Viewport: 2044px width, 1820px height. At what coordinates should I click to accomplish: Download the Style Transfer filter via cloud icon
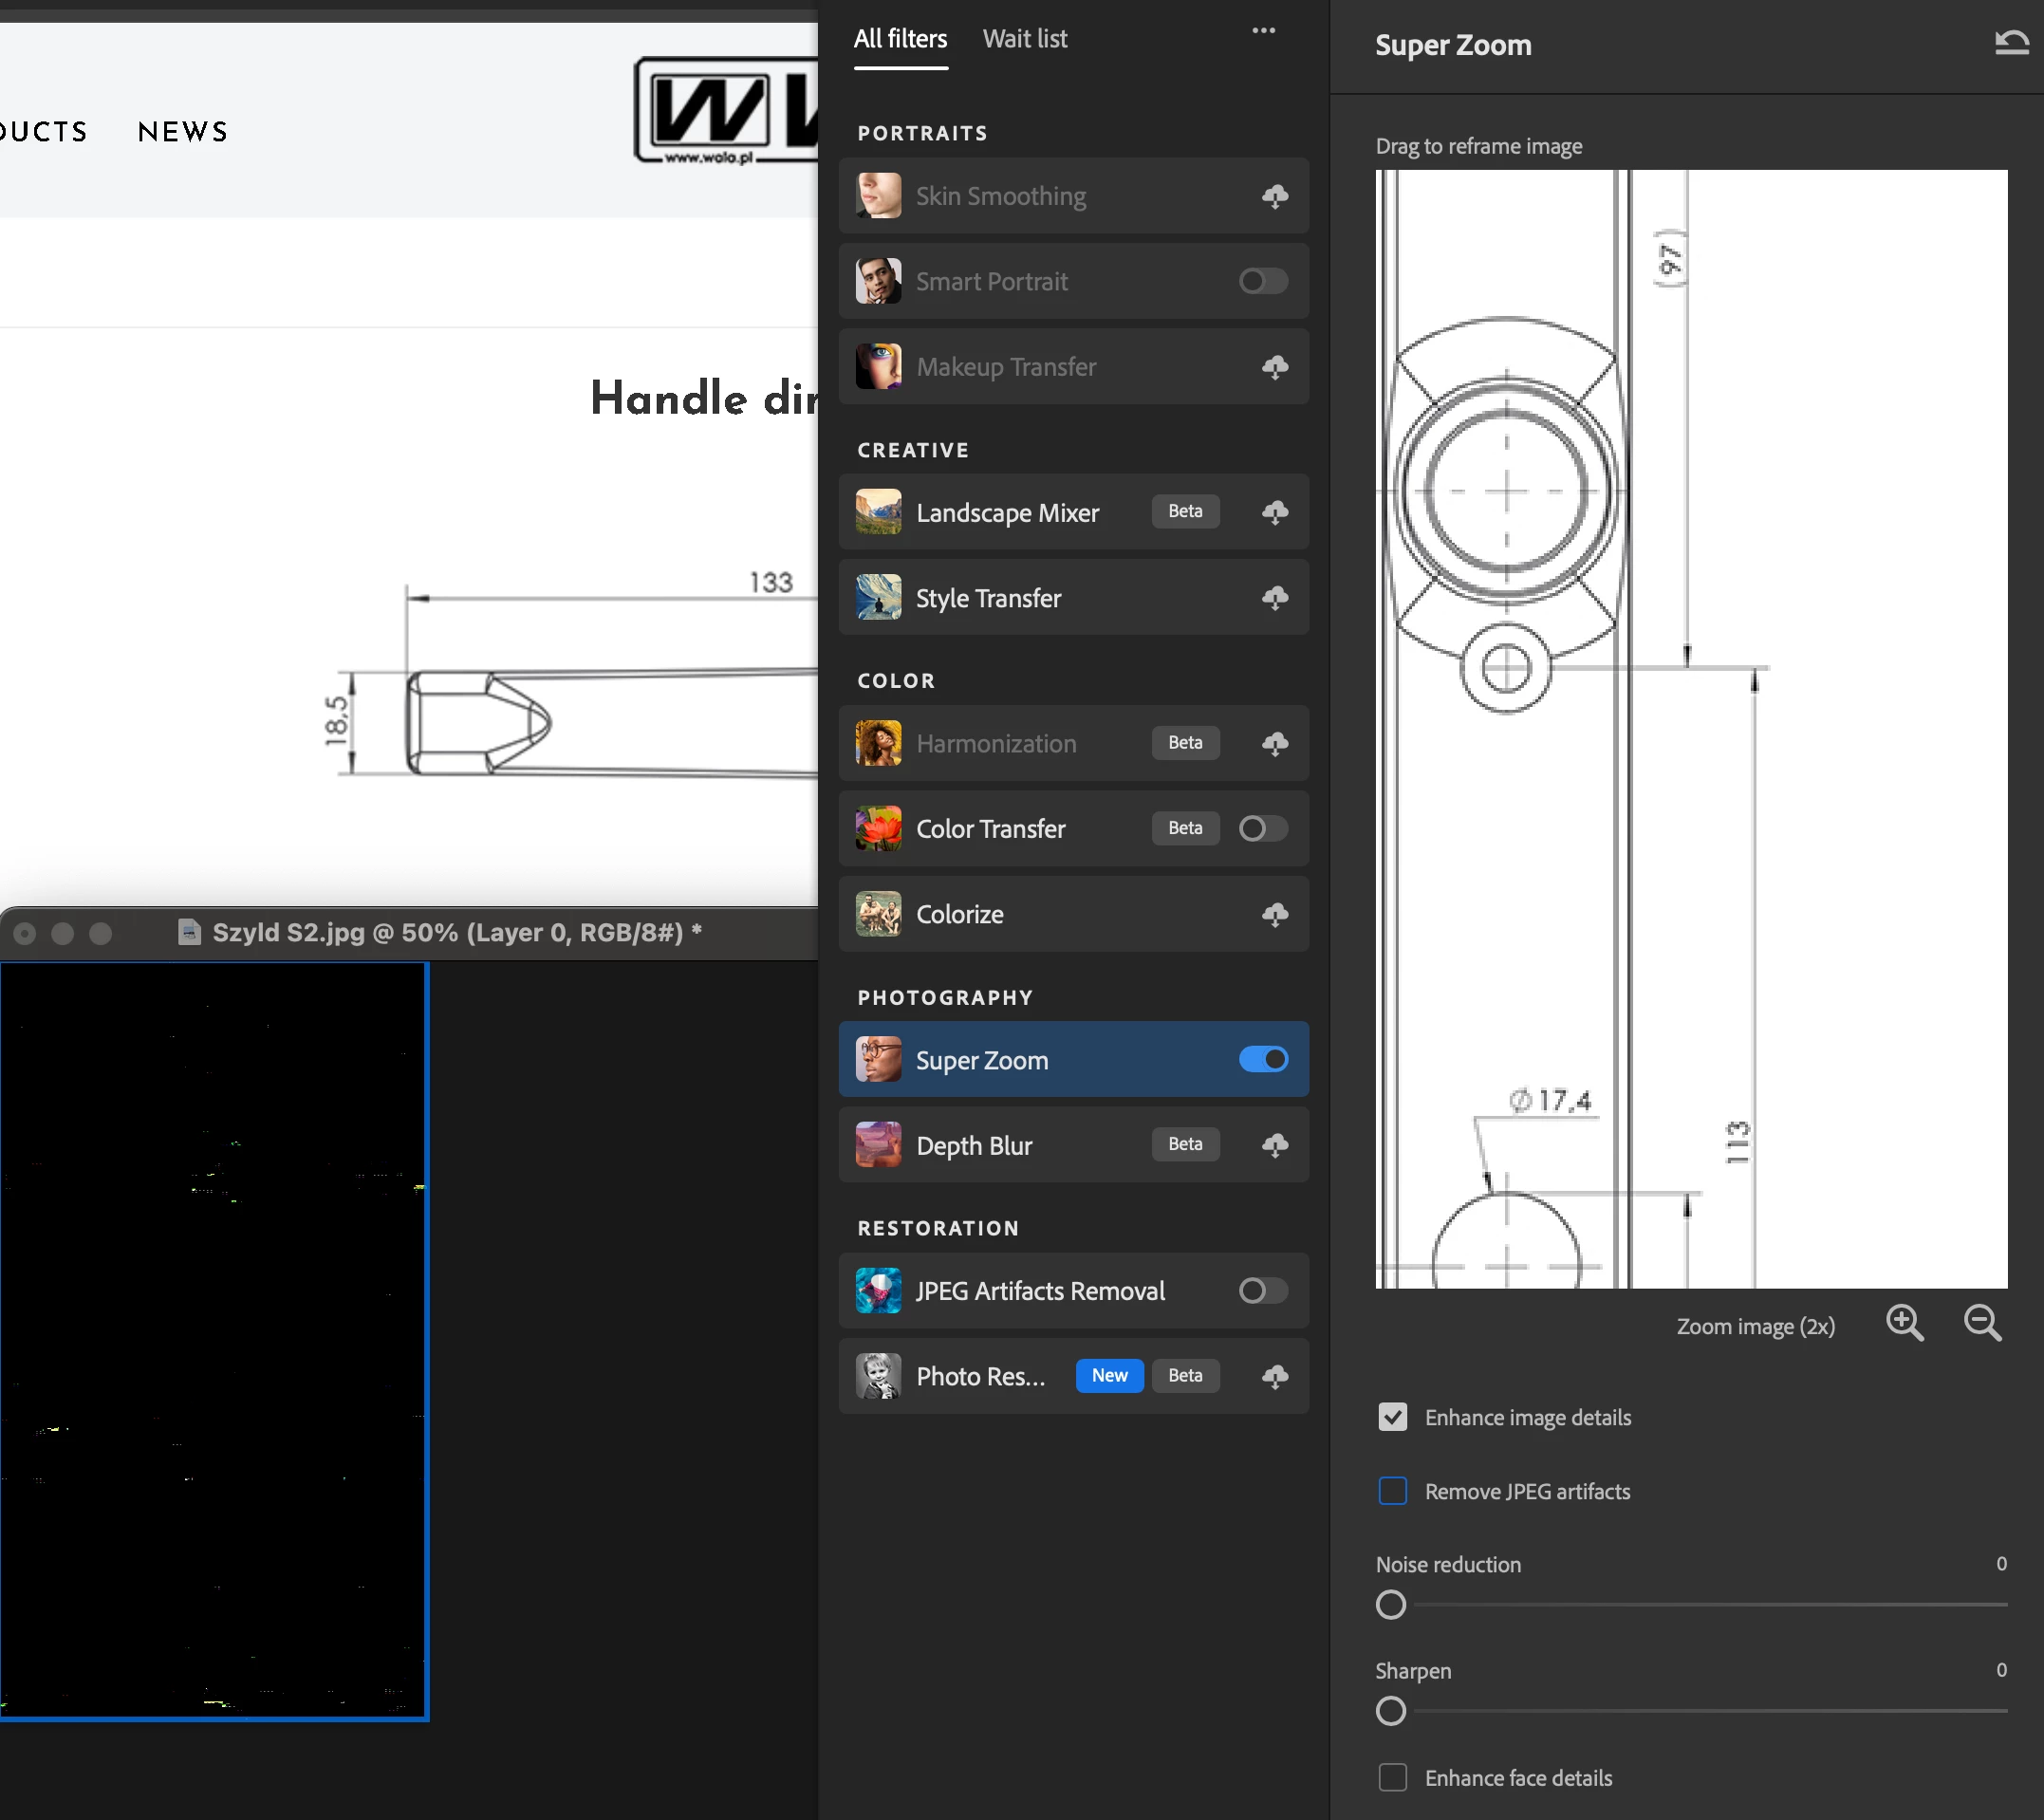[1275, 598]
